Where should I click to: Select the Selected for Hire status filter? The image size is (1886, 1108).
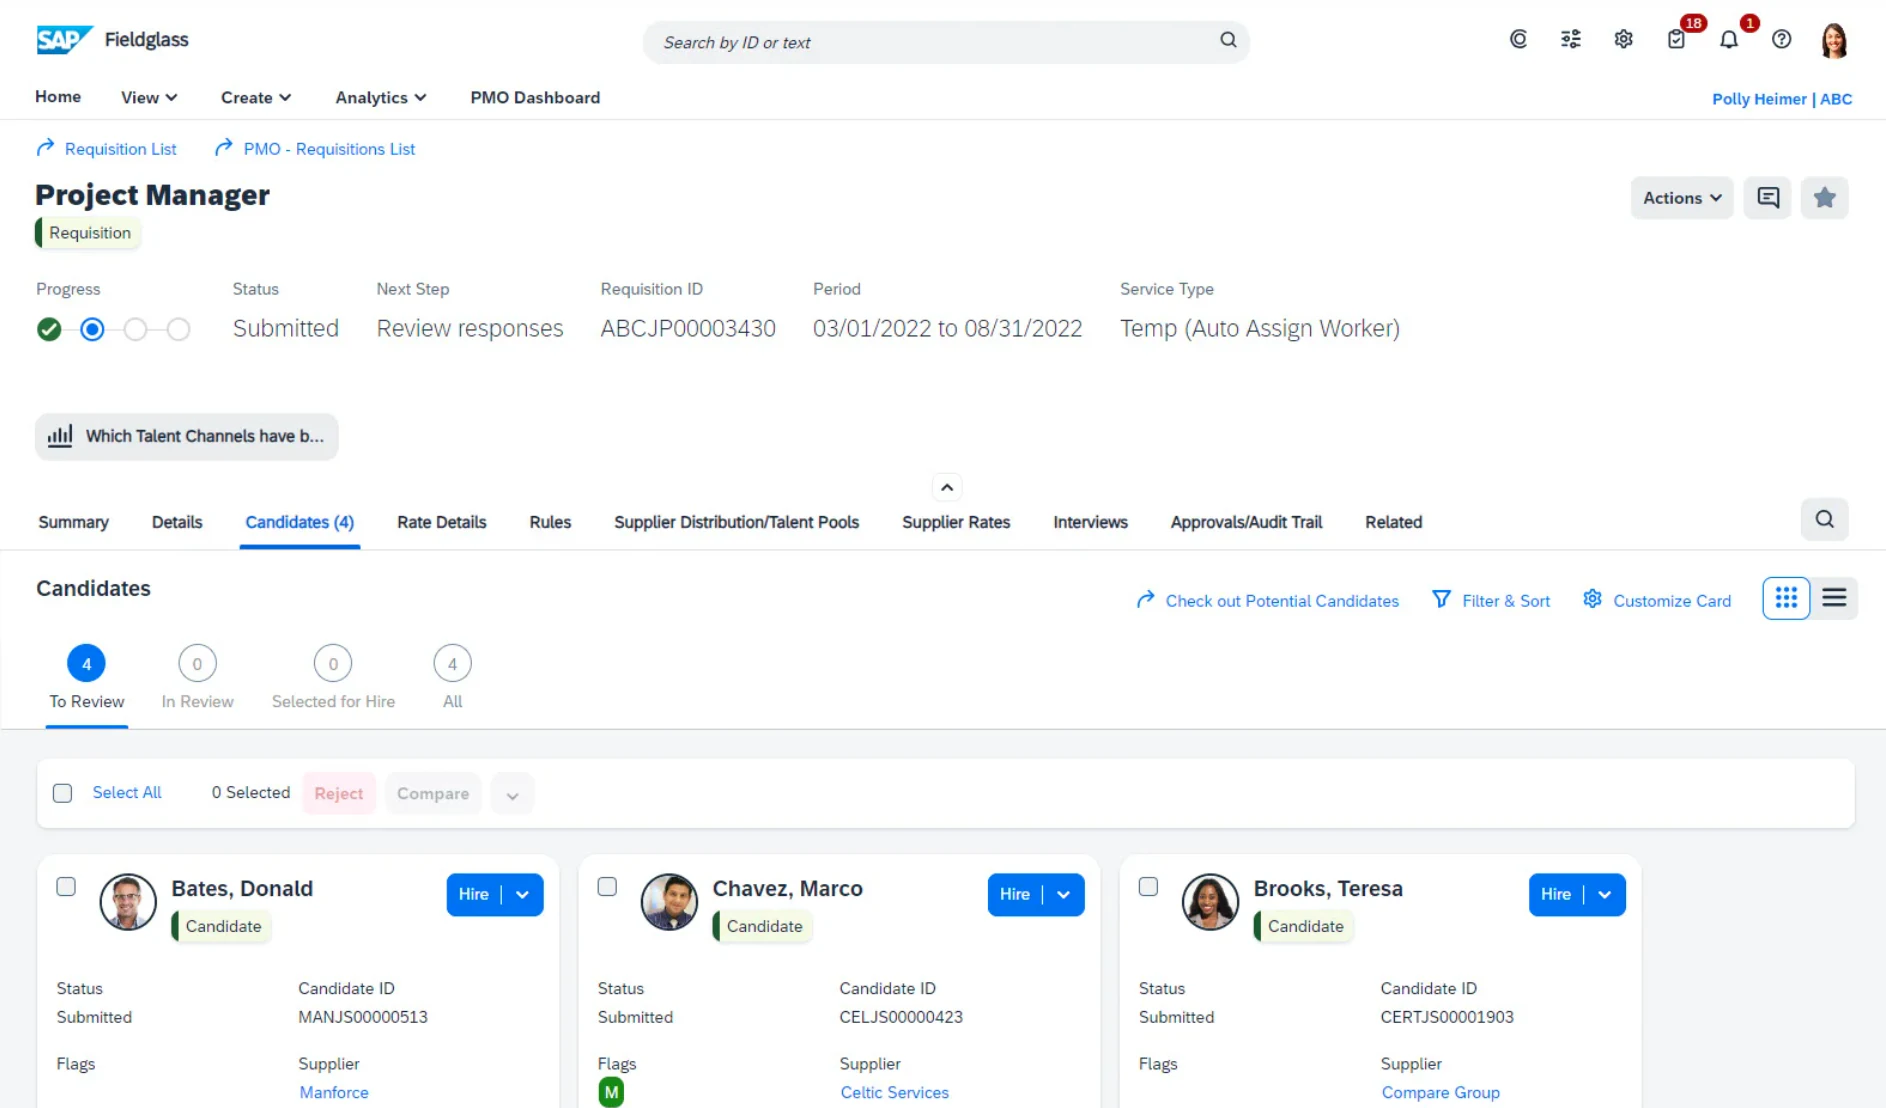(x=333, y=677)
